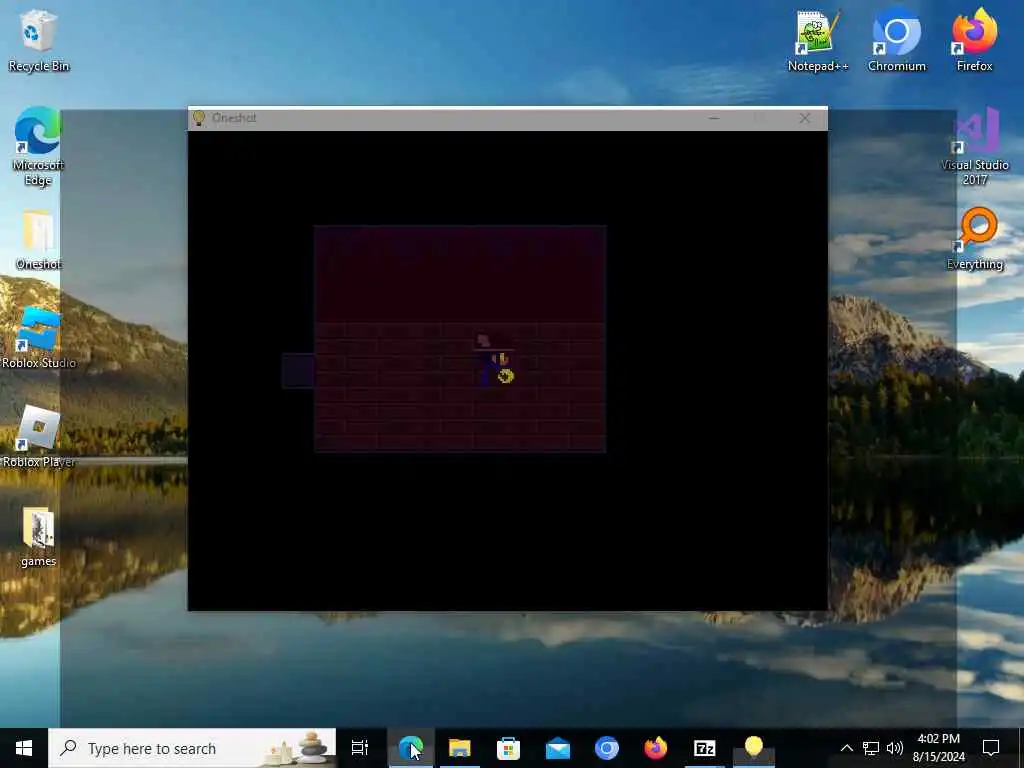The width and height of the screenshot is (1024, 768).
Task: Launch Chromium from the desktop shortcut
Action: point(897,40)
